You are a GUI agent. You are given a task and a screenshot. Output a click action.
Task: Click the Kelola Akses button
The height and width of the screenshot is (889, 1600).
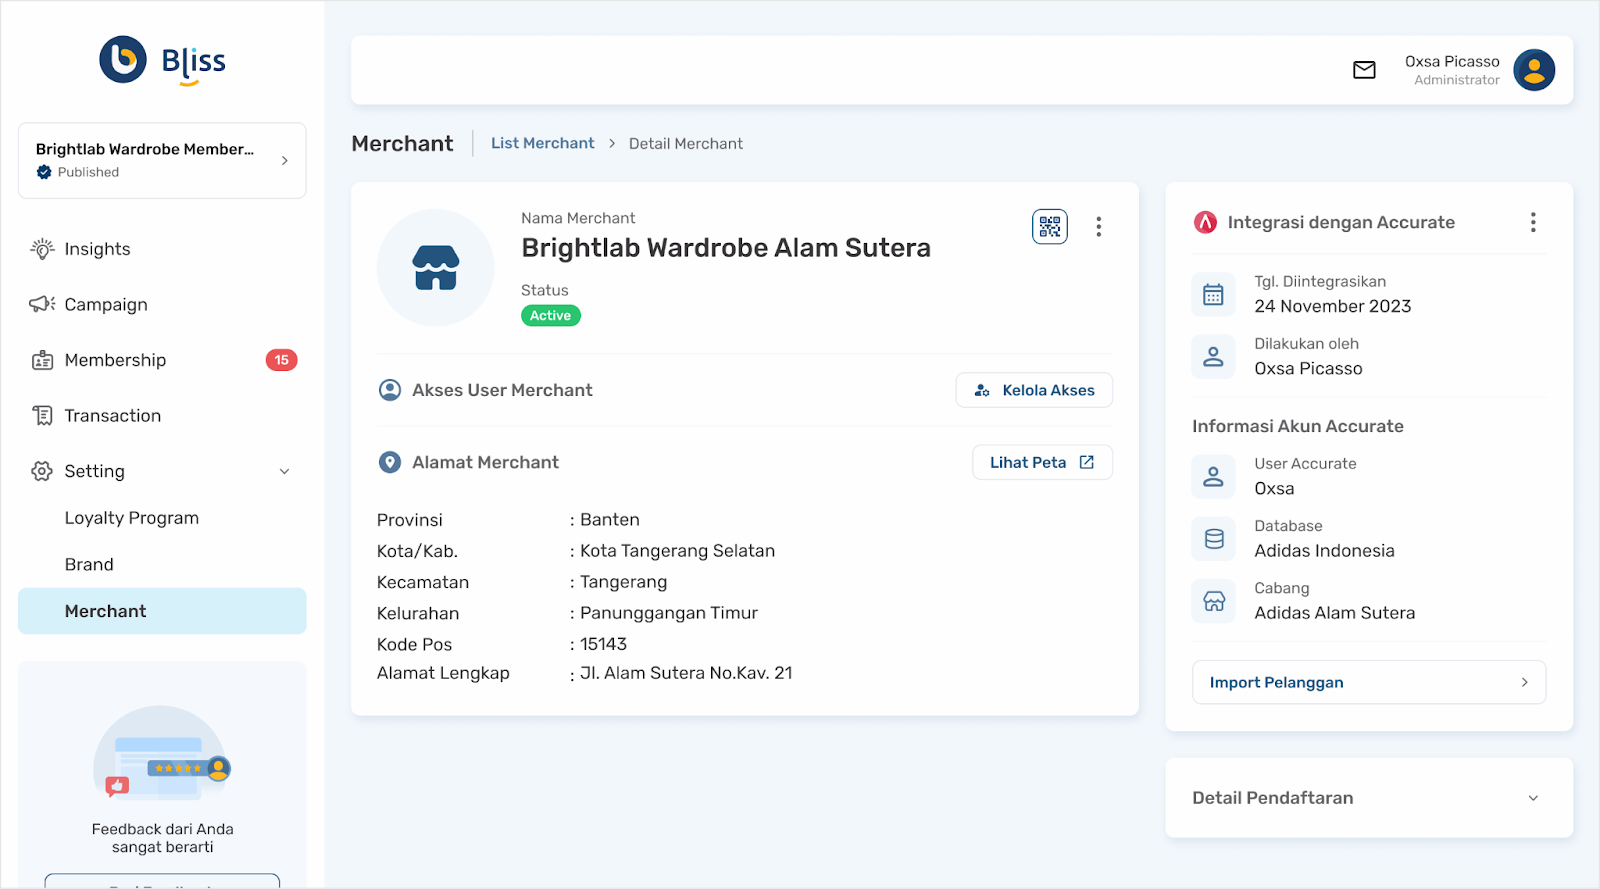(x=1034, y=390)
